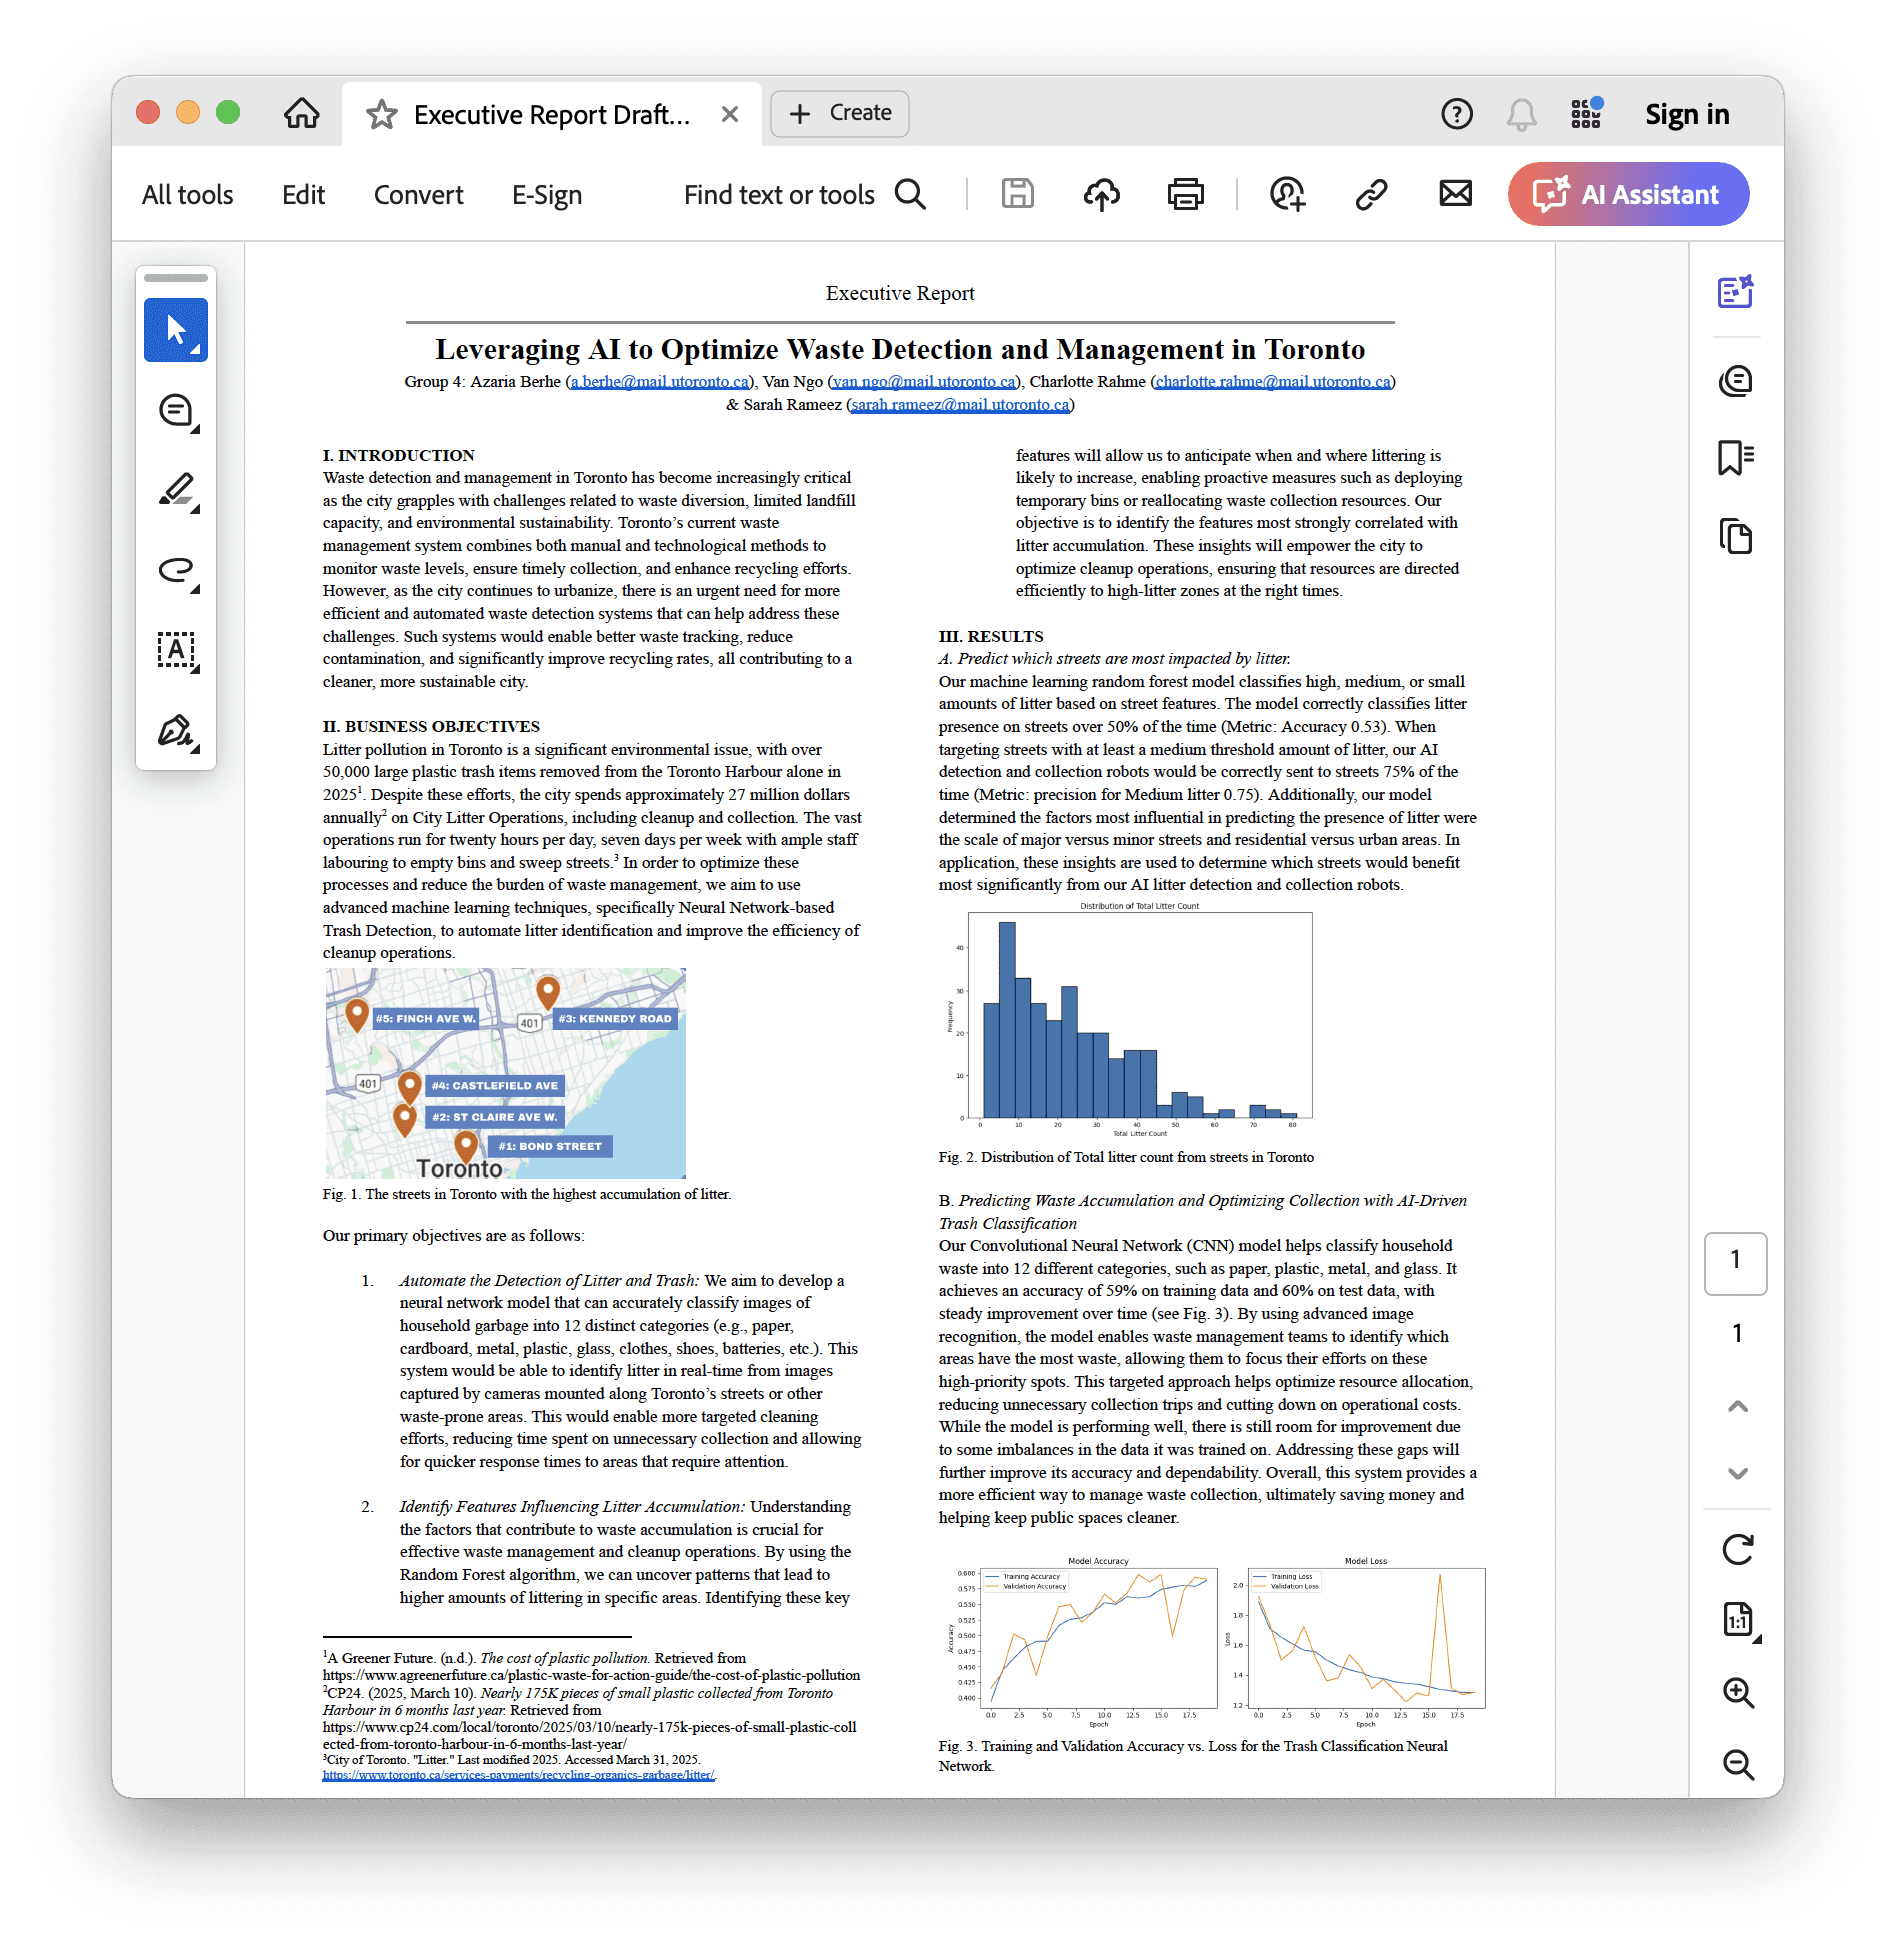Close the Executive Report Draft tab
The image size is (1896, 1946).
coord(730,114)
